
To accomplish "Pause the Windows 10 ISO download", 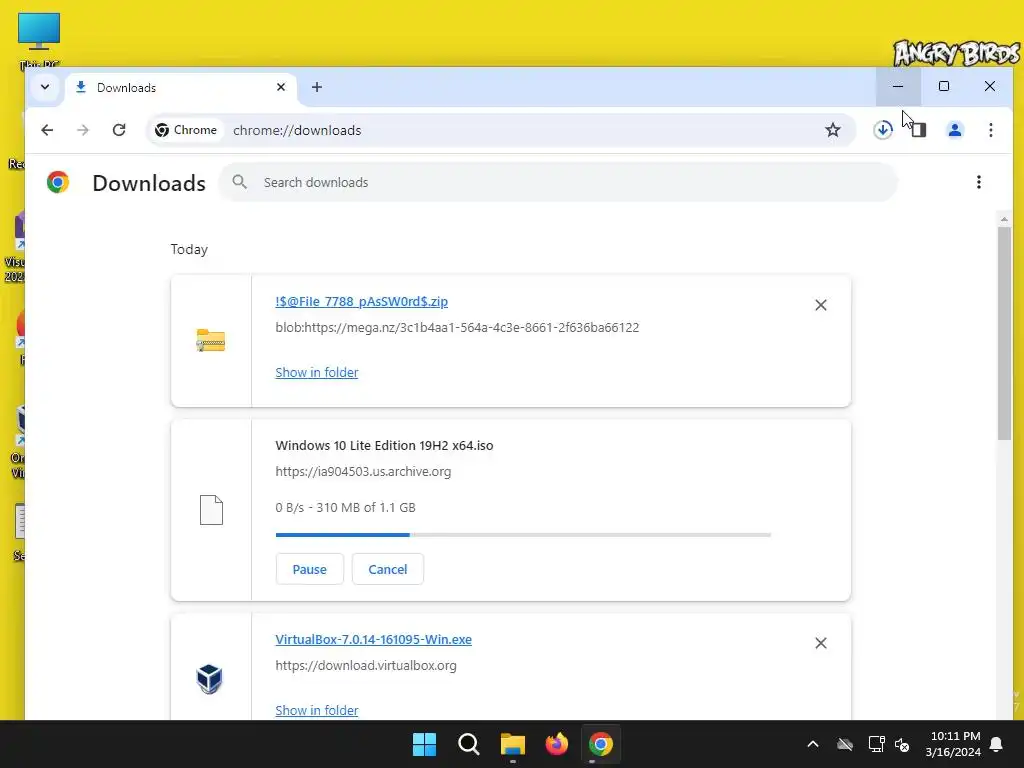I will (x=310, y=569).
